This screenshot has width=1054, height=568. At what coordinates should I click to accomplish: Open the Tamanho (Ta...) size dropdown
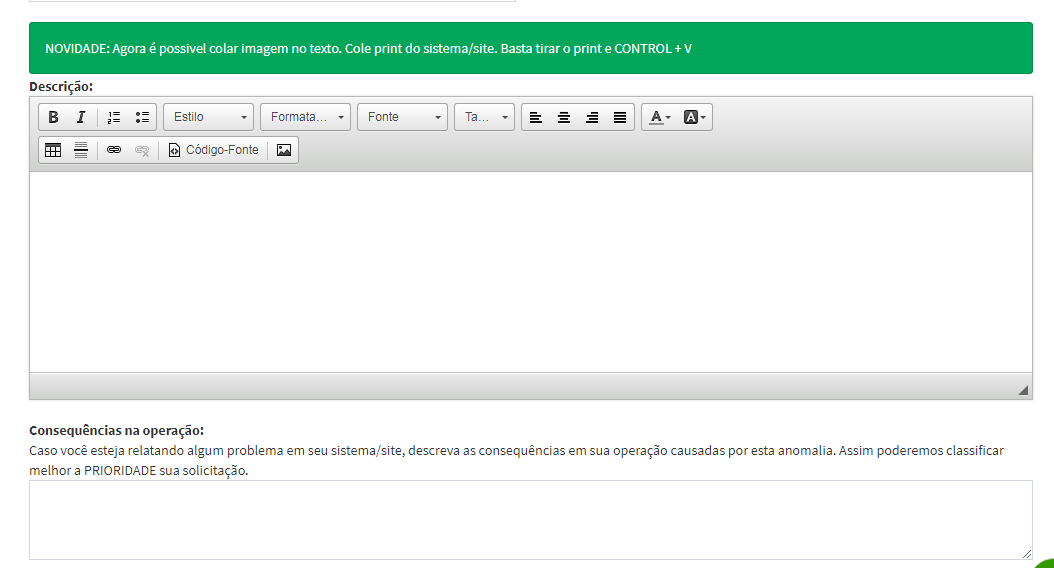(484, 117)
